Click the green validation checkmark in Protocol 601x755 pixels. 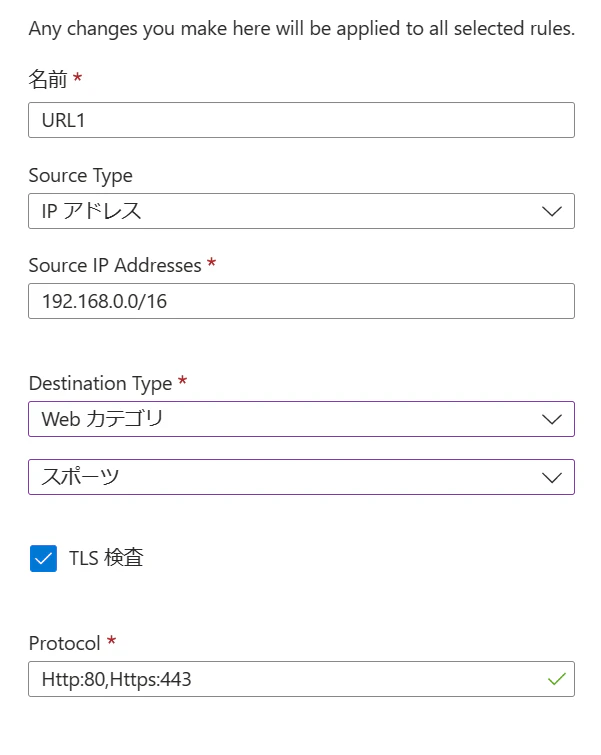click(557, 679)
